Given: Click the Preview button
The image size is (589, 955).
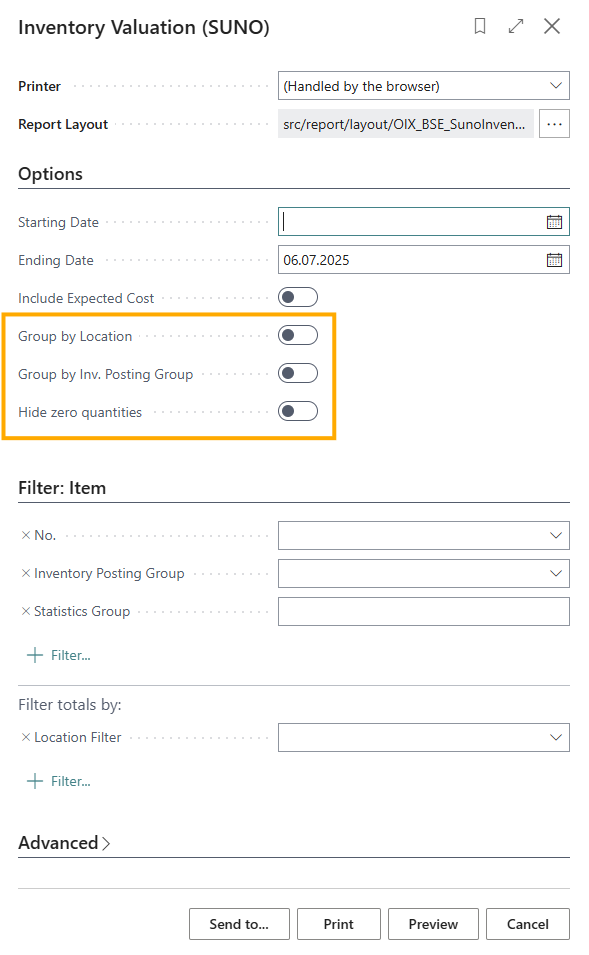Looking at the screenshot, I should tap(433, 924).
